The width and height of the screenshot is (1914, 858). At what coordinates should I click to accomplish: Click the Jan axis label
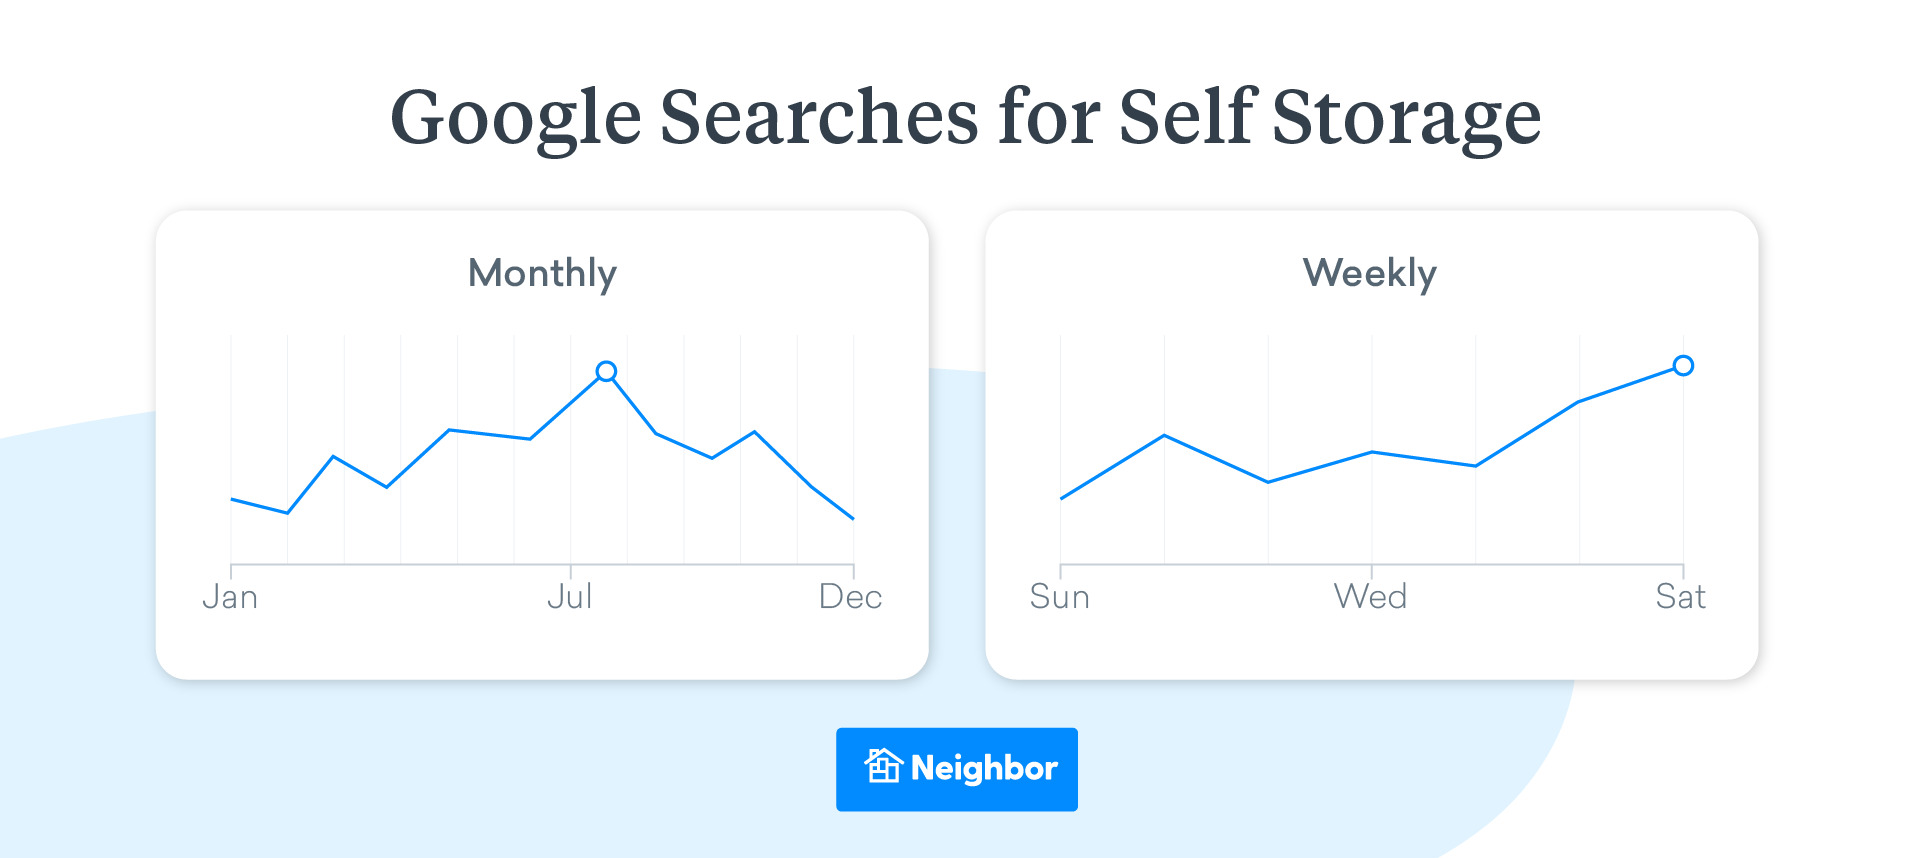(230, 597)
